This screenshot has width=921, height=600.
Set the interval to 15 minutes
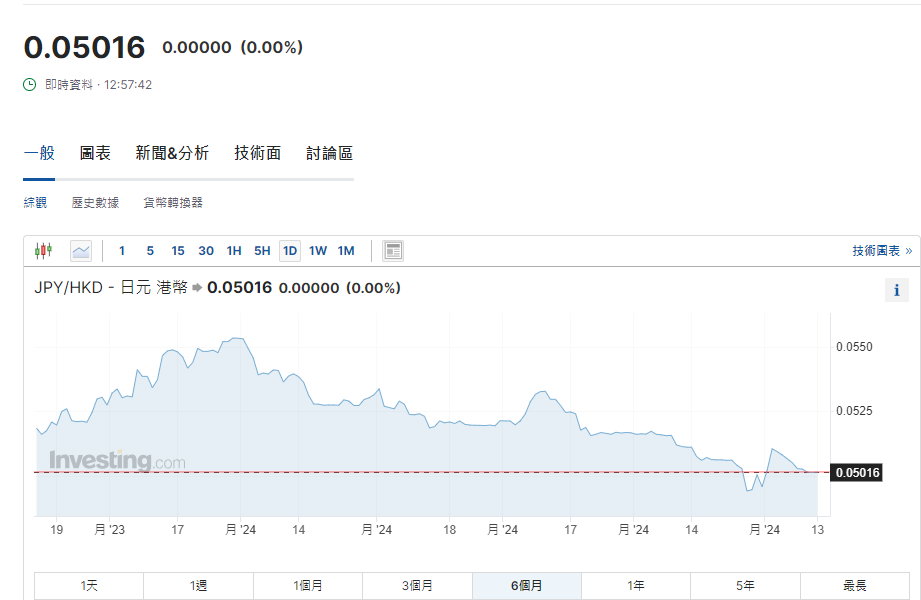click(178, 251)
